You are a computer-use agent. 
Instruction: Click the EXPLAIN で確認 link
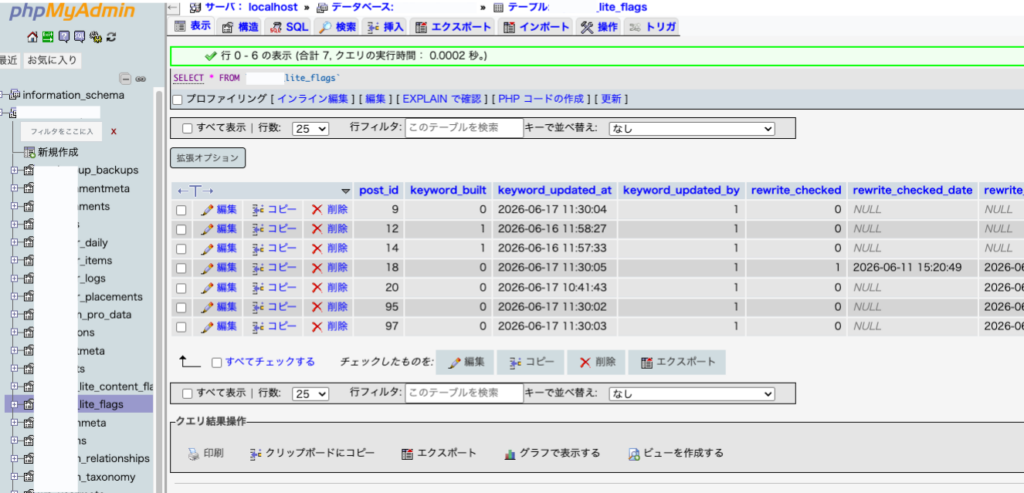[x=442, y=99]
